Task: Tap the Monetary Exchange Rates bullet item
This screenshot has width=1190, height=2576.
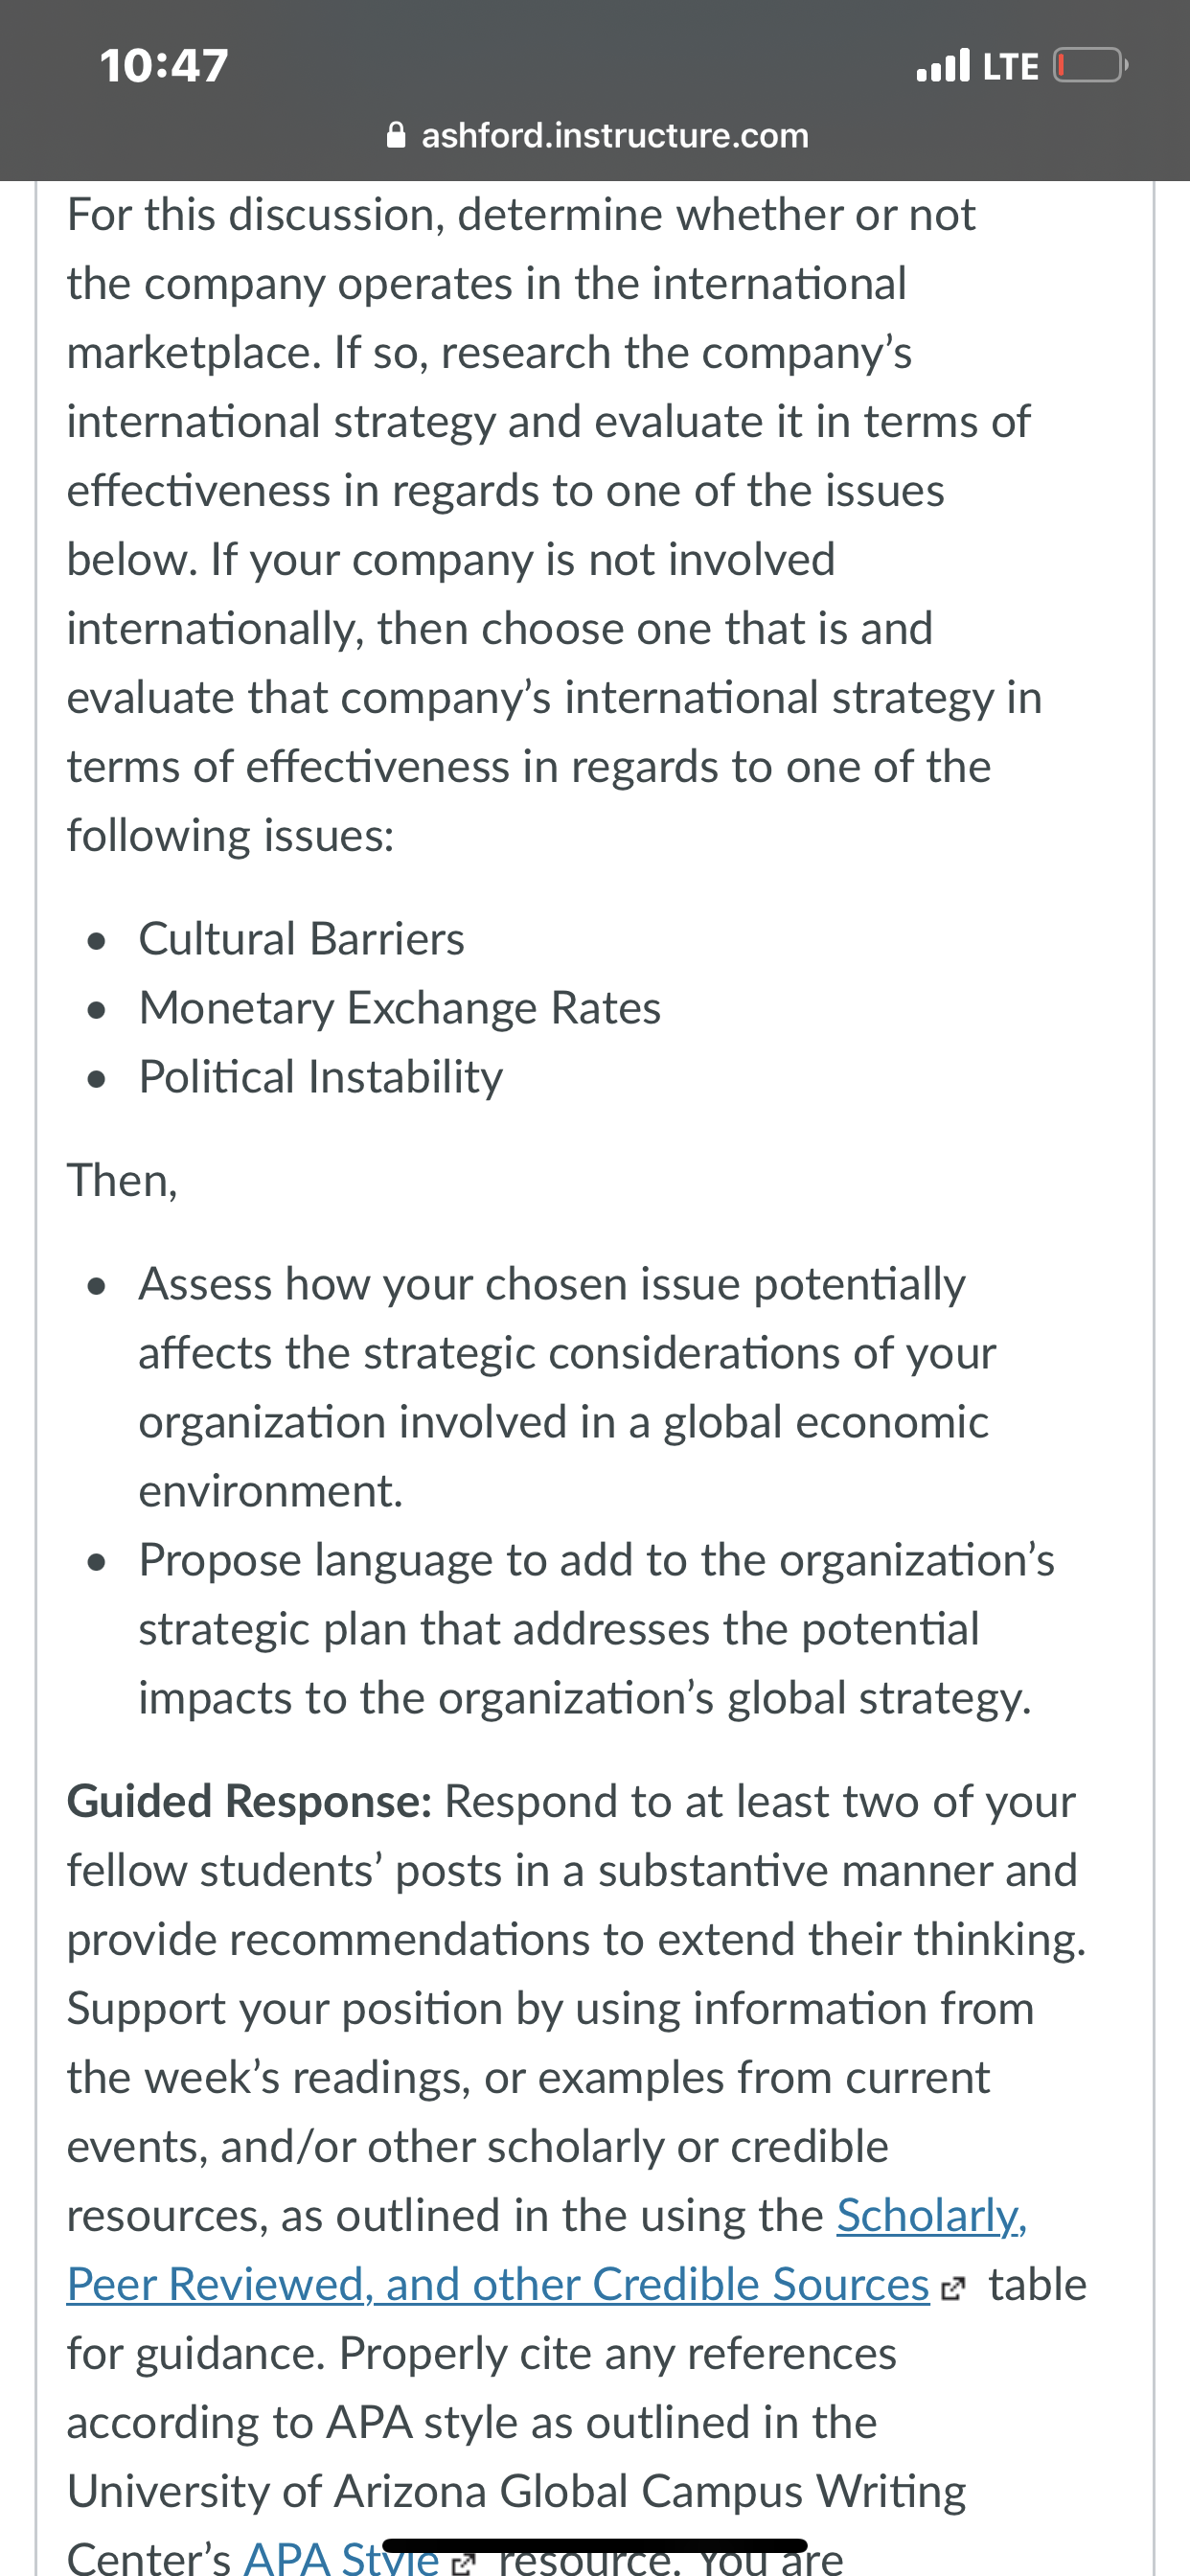Action: click(400, 1008)
